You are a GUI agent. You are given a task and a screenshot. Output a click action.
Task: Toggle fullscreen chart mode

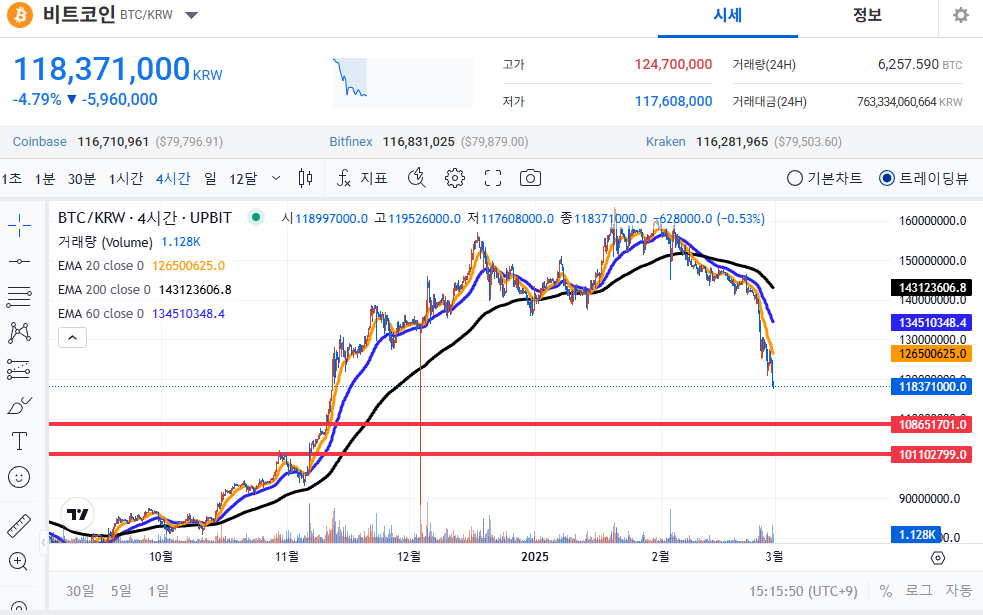click(x=493, y=178)
